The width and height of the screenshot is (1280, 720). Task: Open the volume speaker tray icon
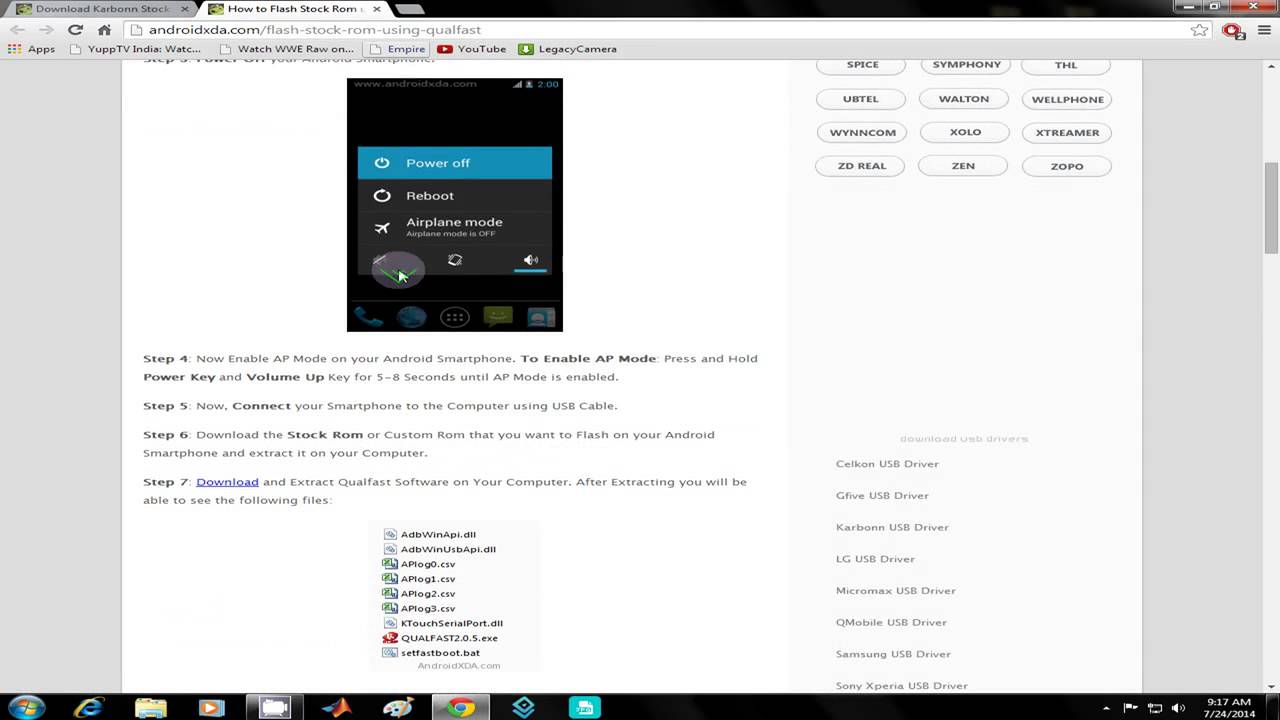pos(1177,708)
